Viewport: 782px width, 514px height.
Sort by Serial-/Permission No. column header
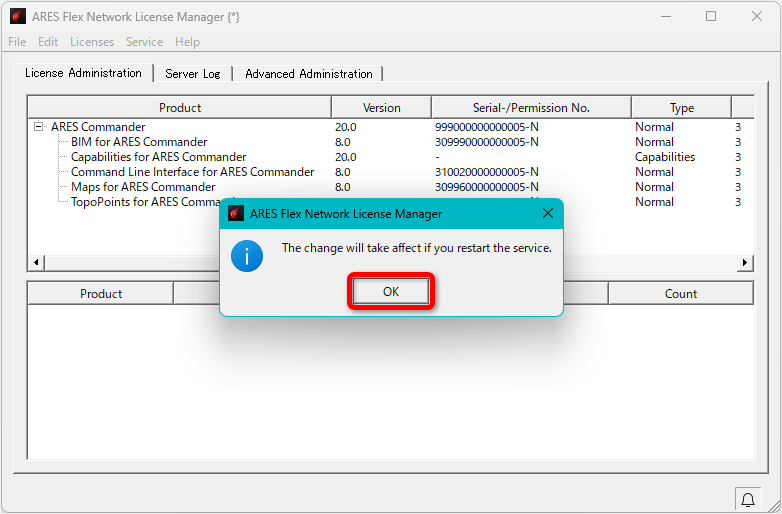coord(531,108)
